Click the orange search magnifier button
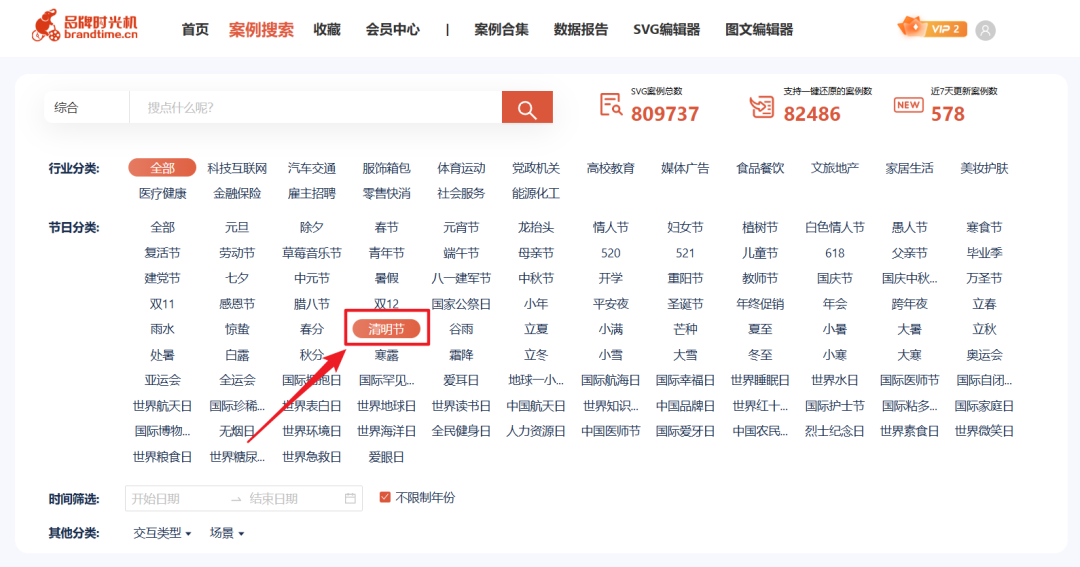Image resolution: width=1080 pixels, height=567 pixels. coord(527,107)
